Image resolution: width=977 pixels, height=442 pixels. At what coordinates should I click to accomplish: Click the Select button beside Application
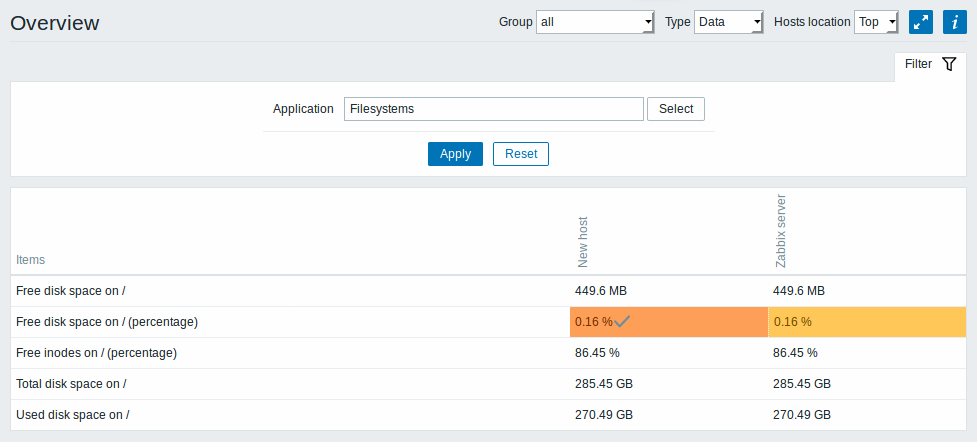click(x=676, y=109)
